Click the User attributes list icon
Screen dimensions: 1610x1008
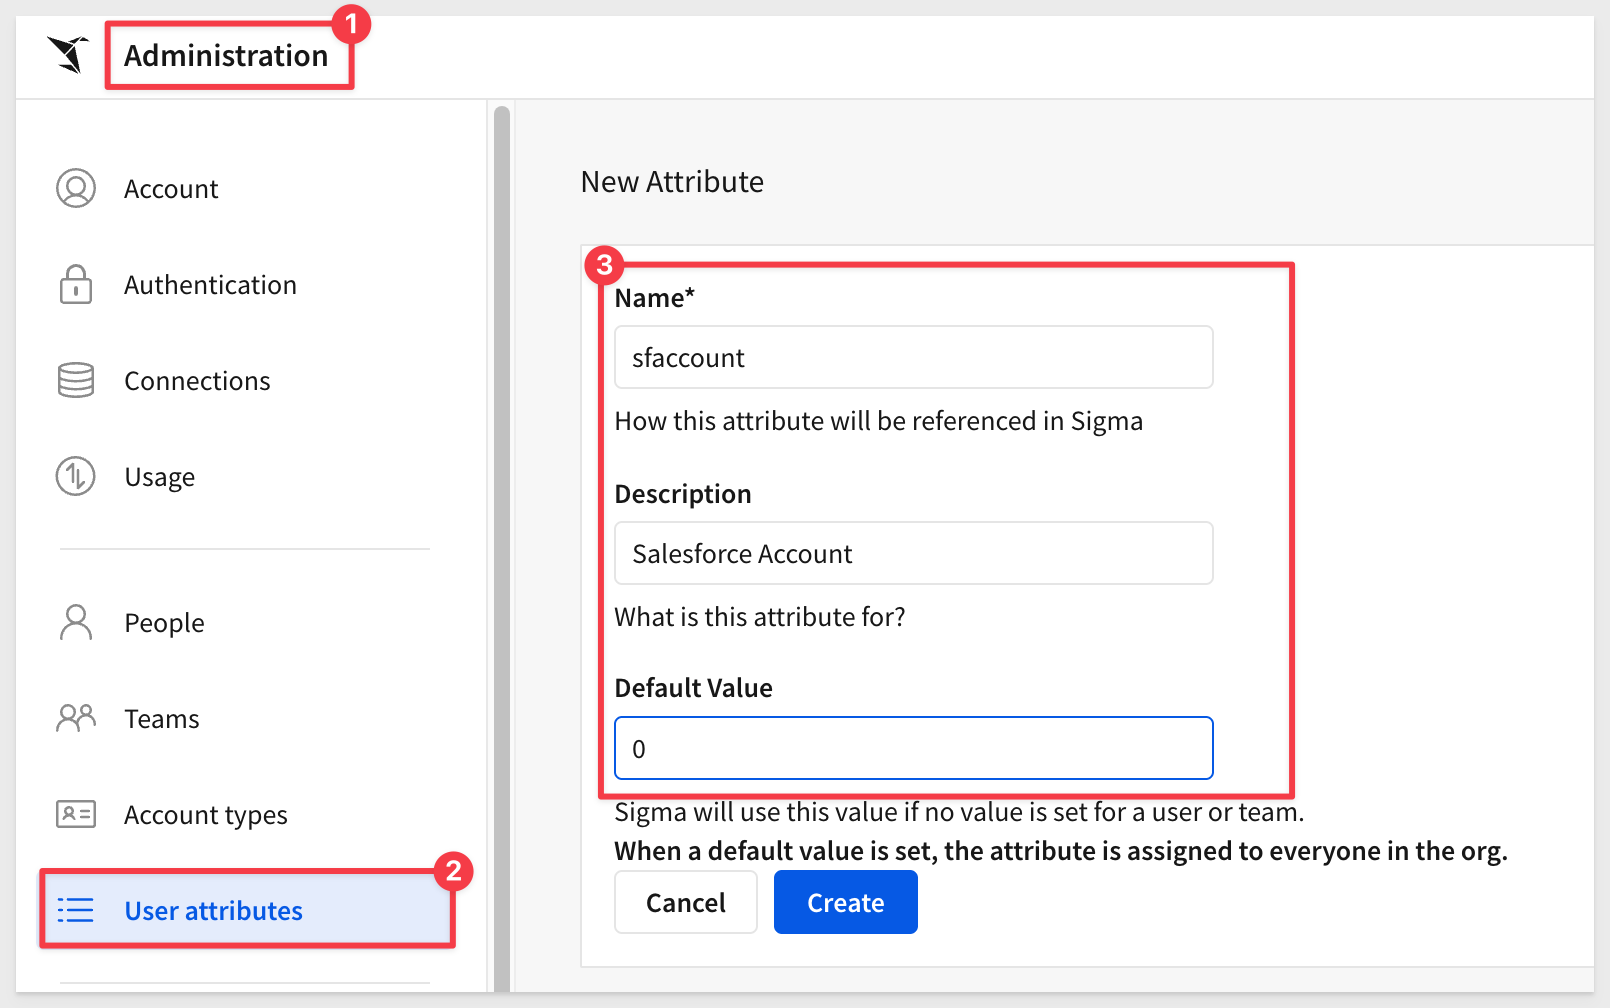(76, 910)
